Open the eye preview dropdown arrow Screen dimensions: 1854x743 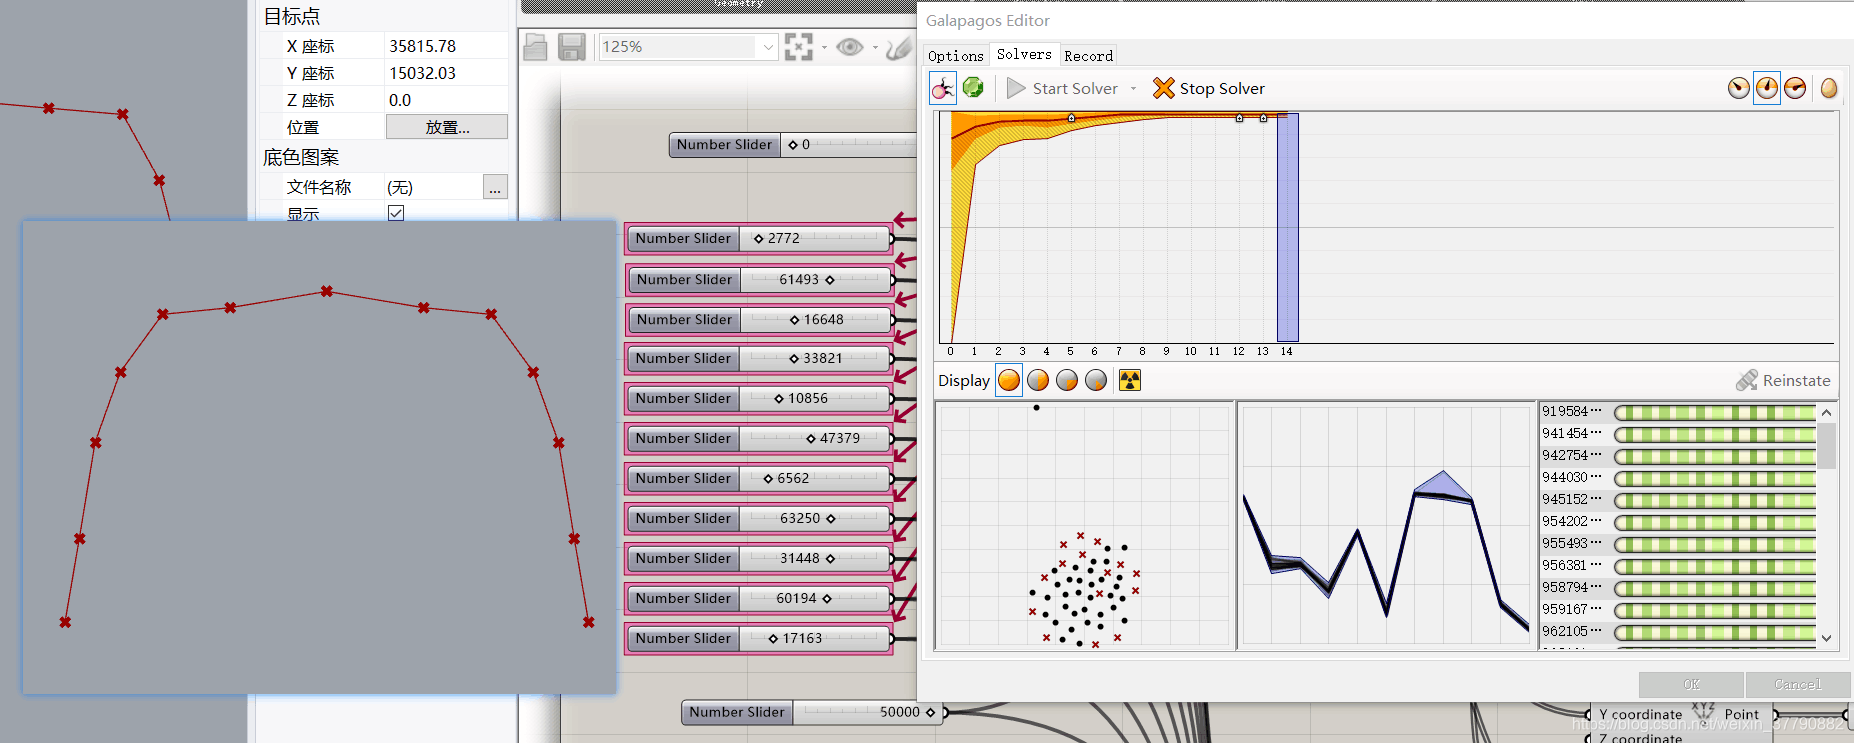875,47
